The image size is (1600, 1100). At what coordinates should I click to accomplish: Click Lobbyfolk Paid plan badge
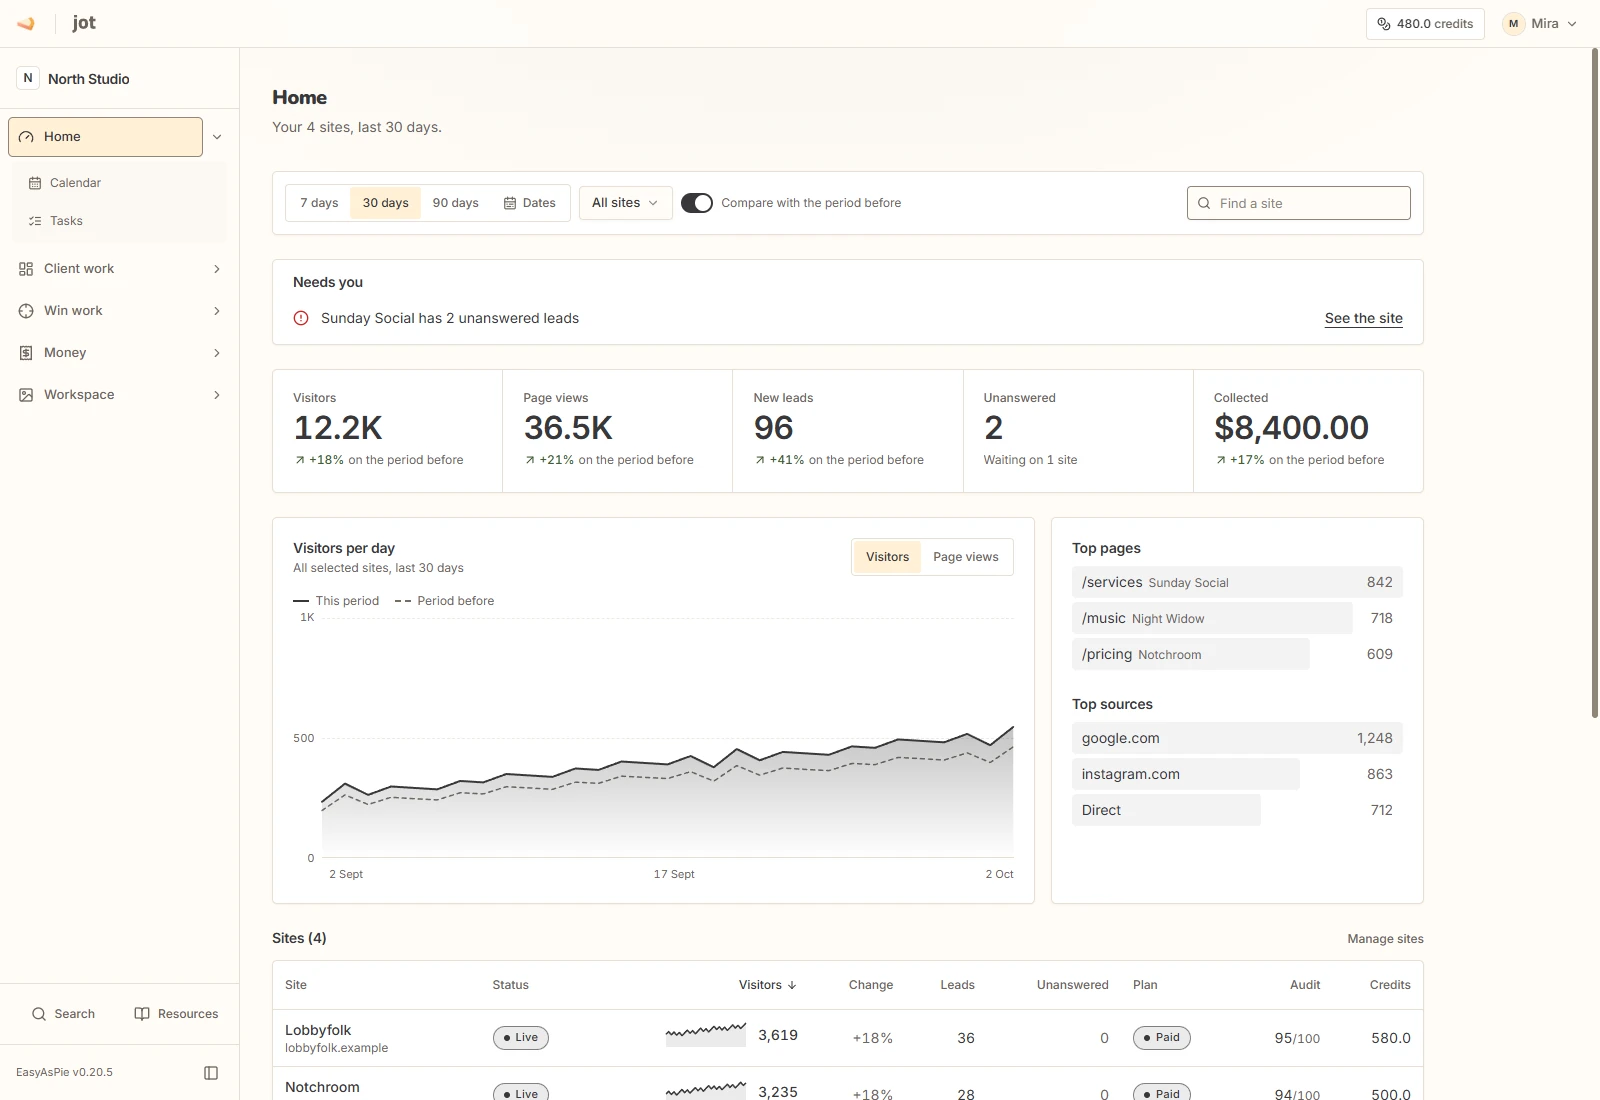[1162, 1038]
